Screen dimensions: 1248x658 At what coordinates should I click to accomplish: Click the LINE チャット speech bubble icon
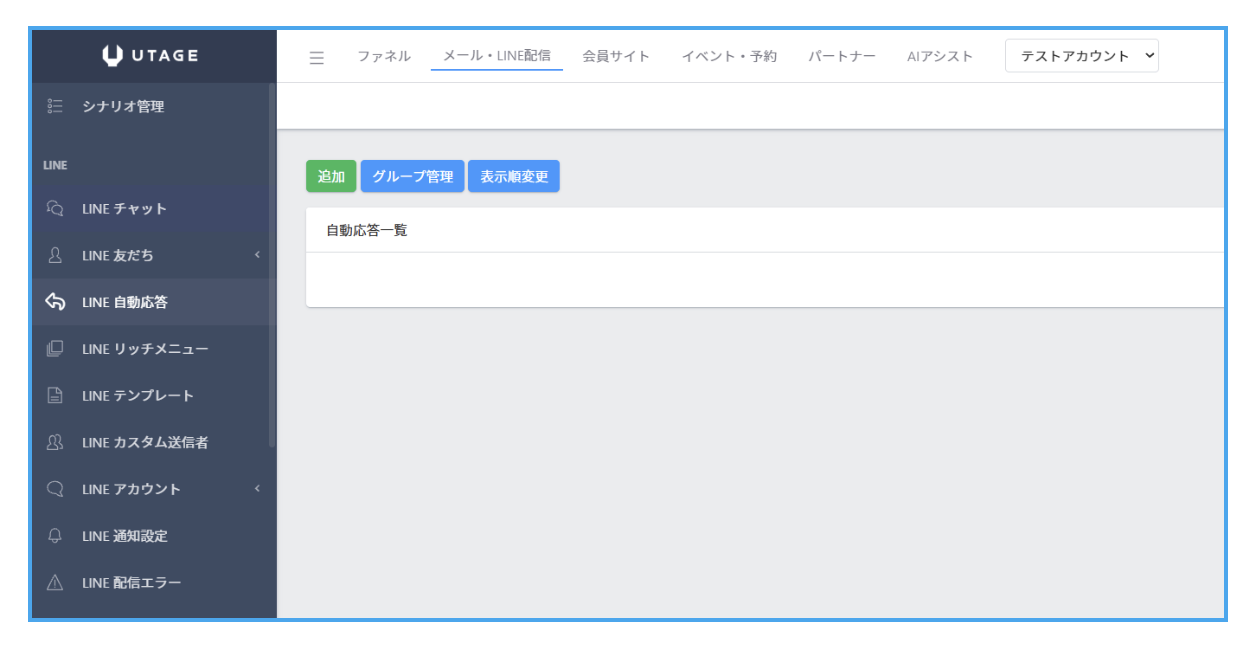[56, 209]
